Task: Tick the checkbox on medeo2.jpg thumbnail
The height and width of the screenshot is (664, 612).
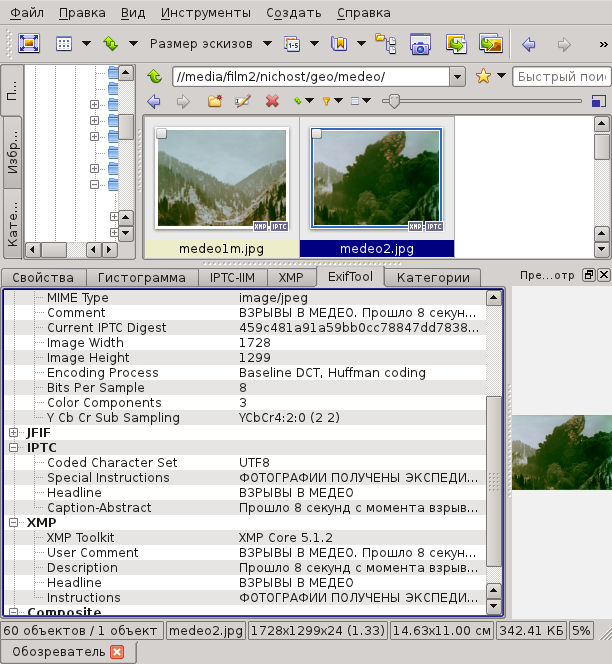Action: click(x=316, y=134)
